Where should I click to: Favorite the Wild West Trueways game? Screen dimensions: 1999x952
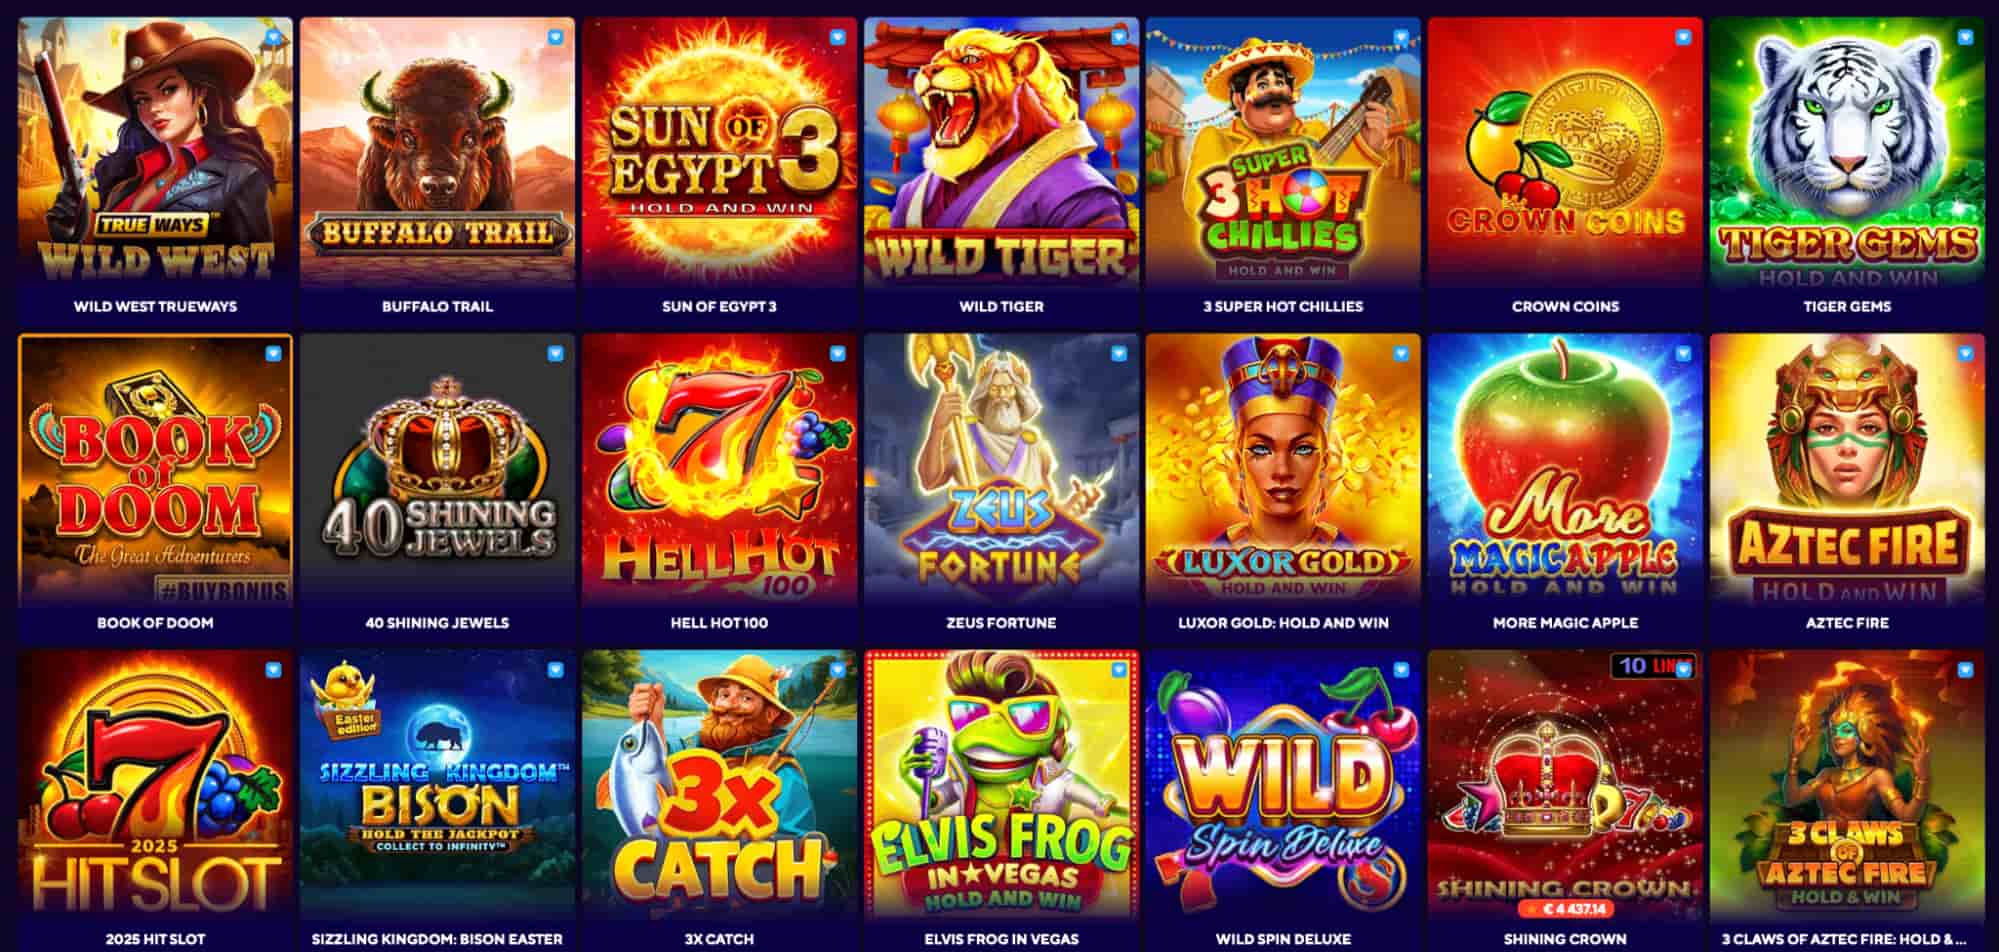pyautogui.click(x=274, y=37)
